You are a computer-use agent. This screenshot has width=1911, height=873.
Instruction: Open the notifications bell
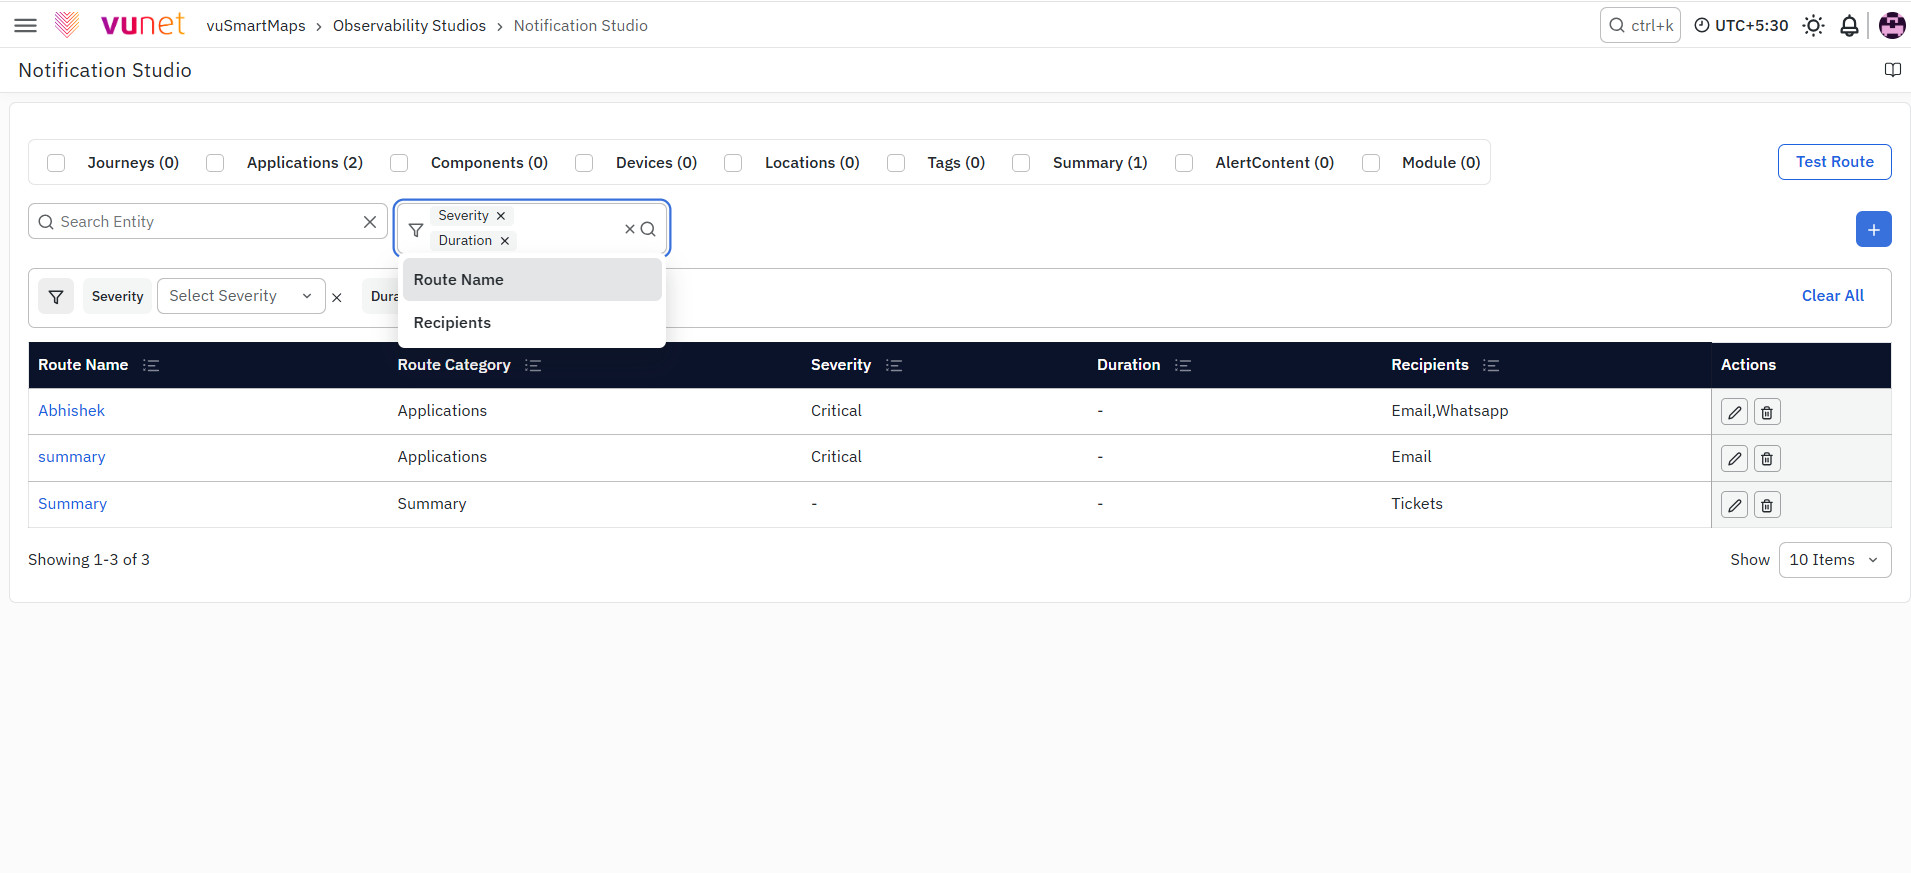point(1849,26)
